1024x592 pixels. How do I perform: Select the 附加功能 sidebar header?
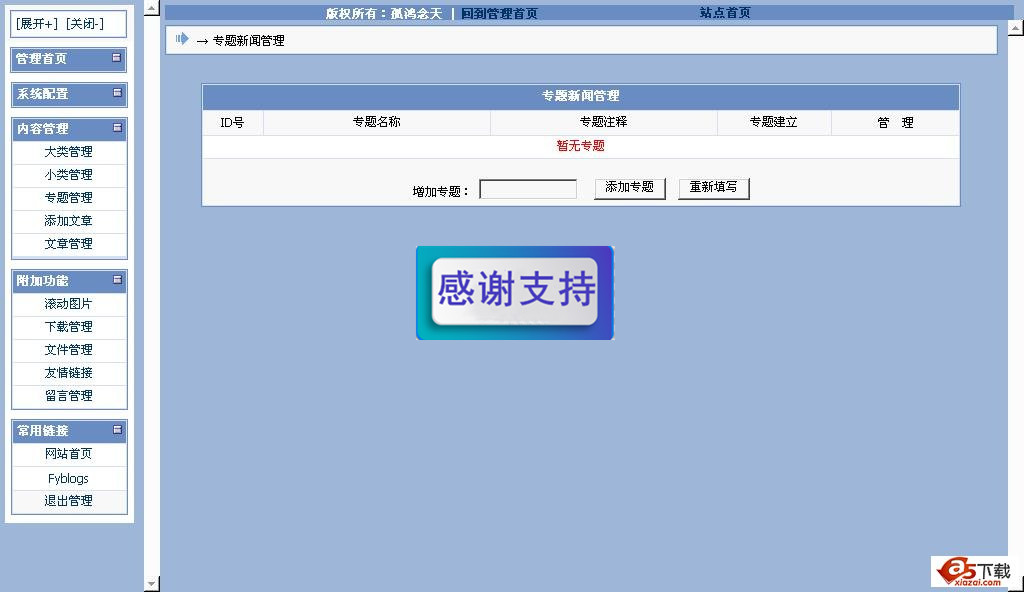[x=42, y=281]
